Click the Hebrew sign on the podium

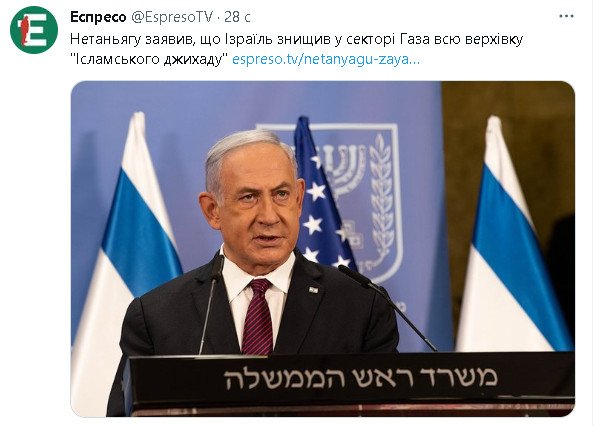(360, 377)
